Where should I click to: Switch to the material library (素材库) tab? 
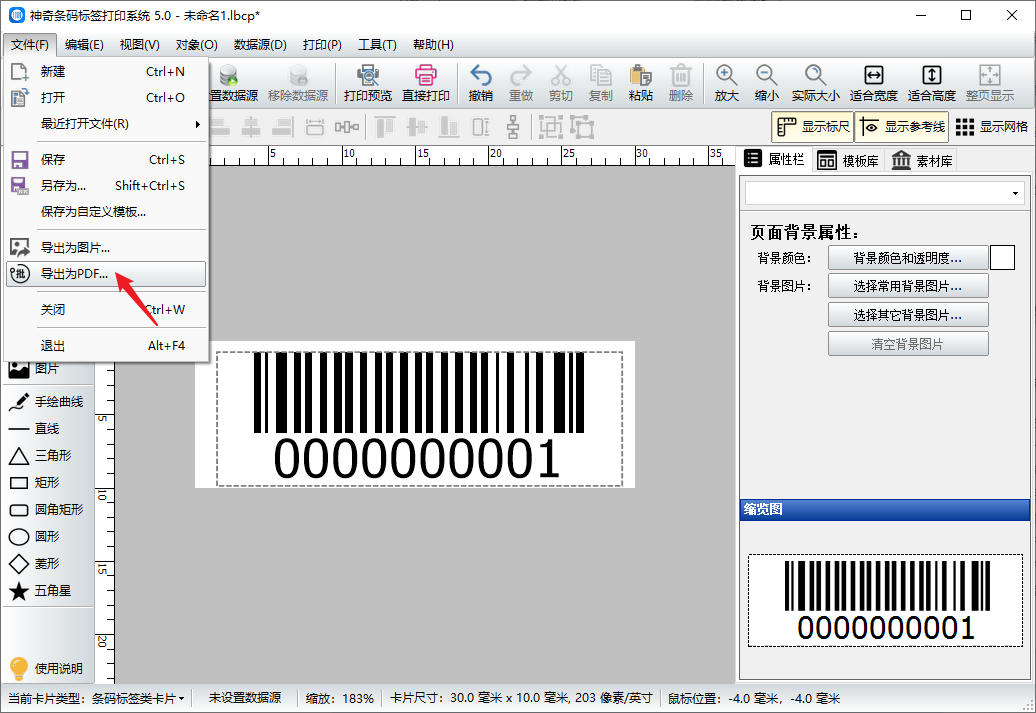[921, 161]
